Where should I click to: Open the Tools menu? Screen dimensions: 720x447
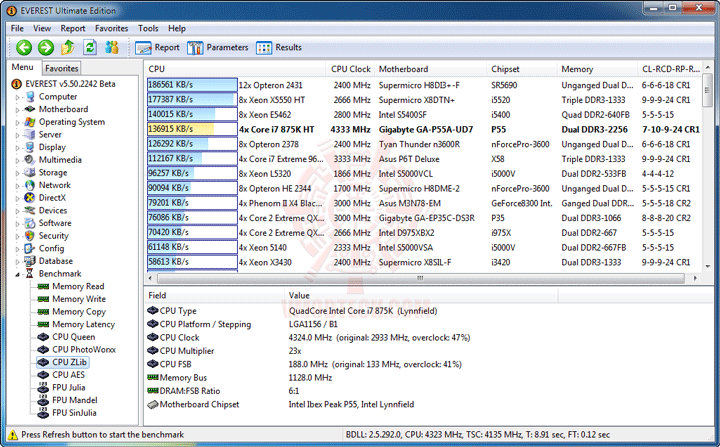pyautogui.click(x=148, y=28)
